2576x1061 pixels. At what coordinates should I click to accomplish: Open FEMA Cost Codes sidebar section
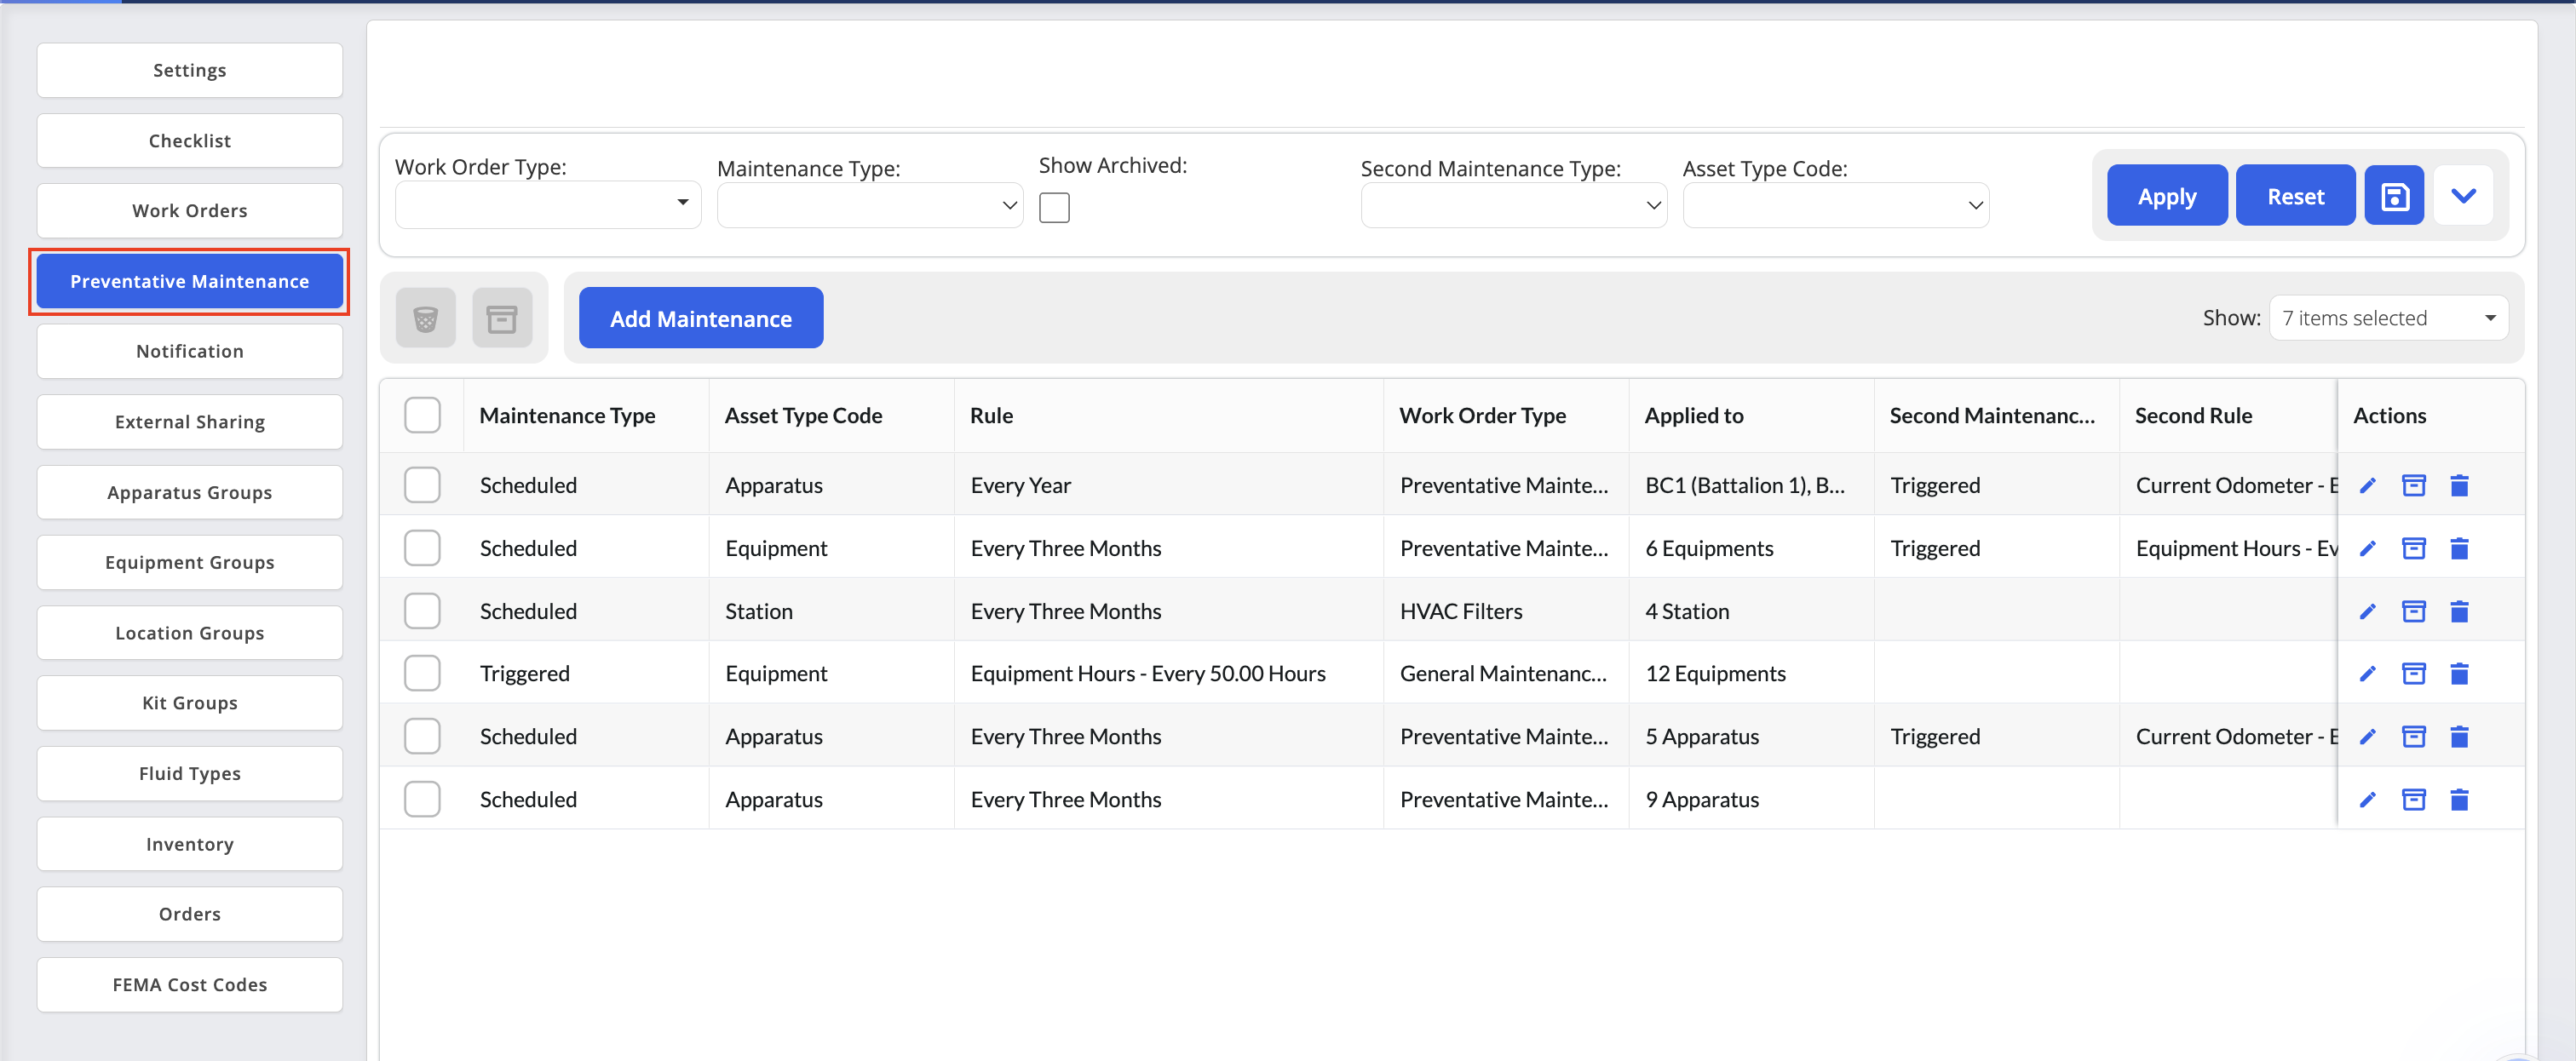click(x=190, y=985)
